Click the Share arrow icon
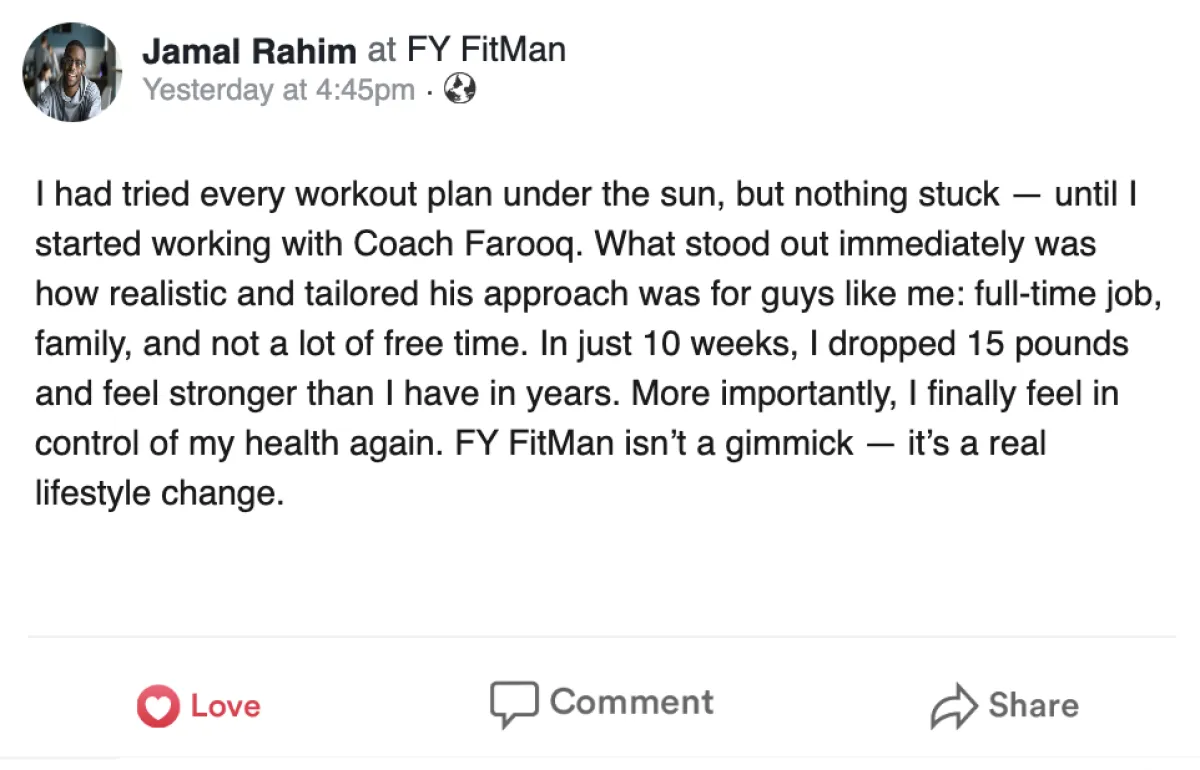This screenshot has height=770, width=1200. (x=952, y=706)
